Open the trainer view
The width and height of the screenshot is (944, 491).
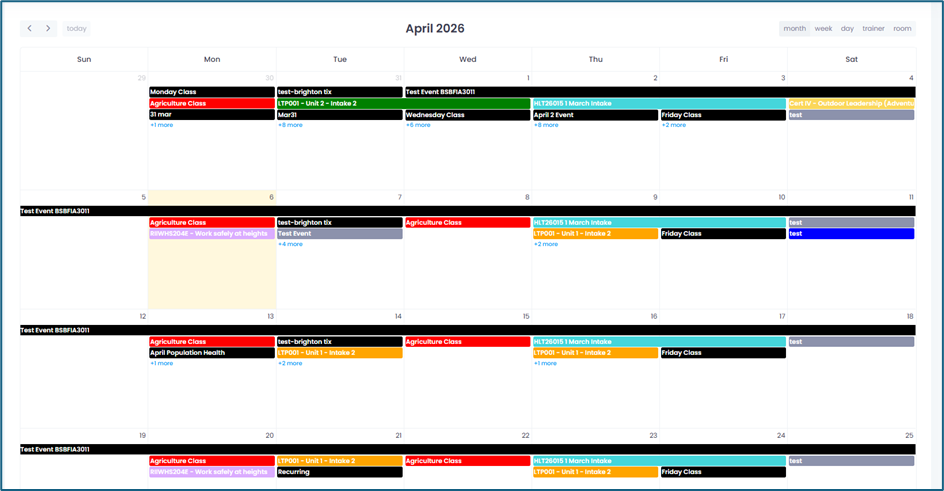point(873,29)
